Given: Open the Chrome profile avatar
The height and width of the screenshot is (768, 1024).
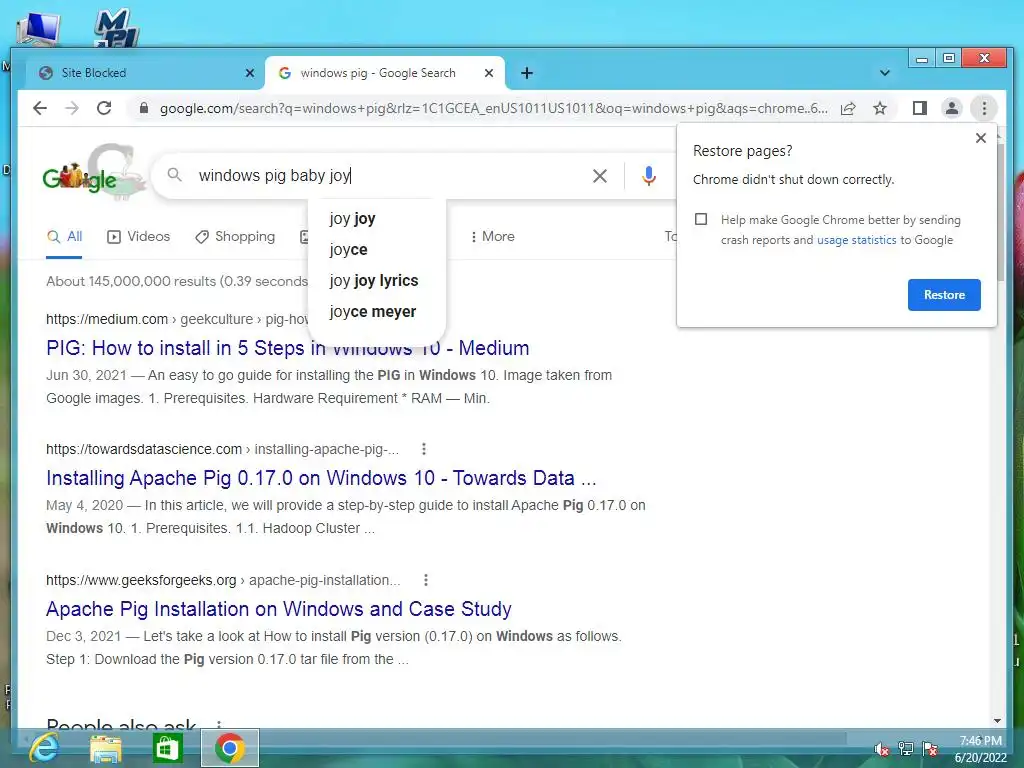Looking at the screenshot, I should tap(952, 108).
